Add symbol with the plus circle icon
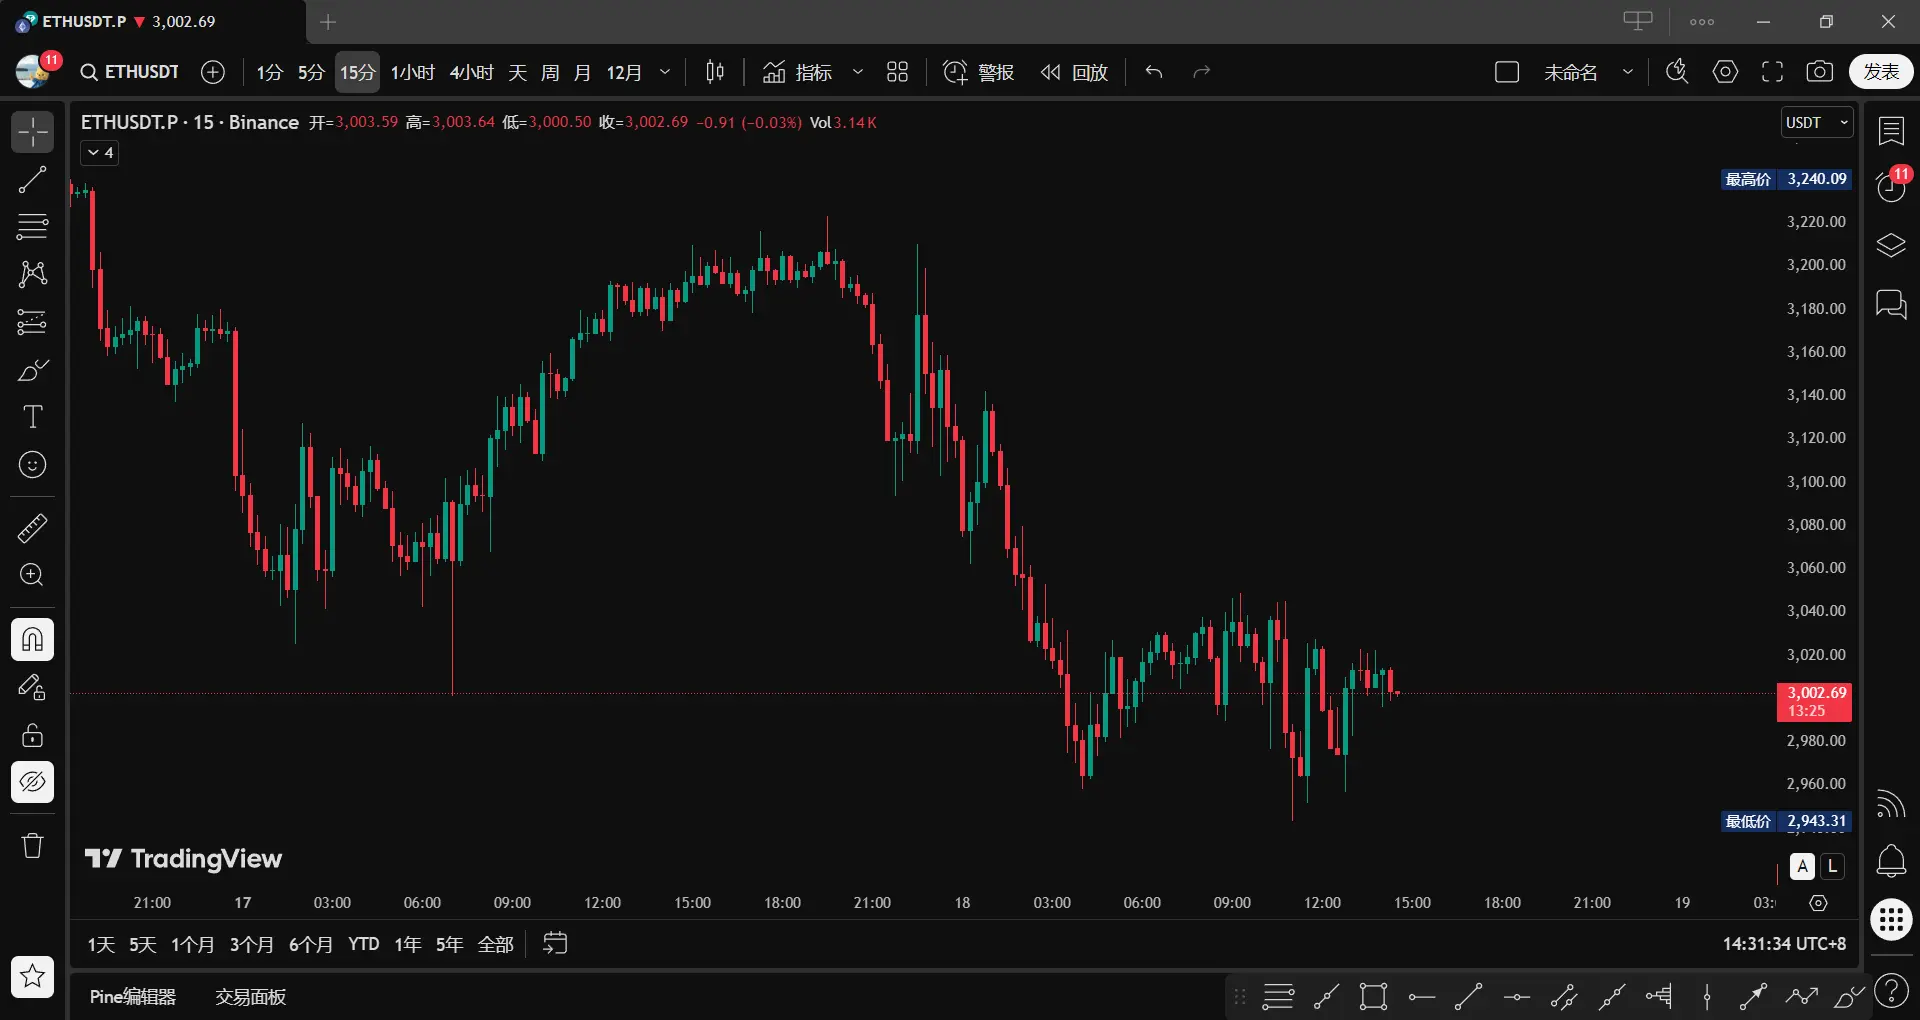 pyautogui.click(x=212, y=72)
